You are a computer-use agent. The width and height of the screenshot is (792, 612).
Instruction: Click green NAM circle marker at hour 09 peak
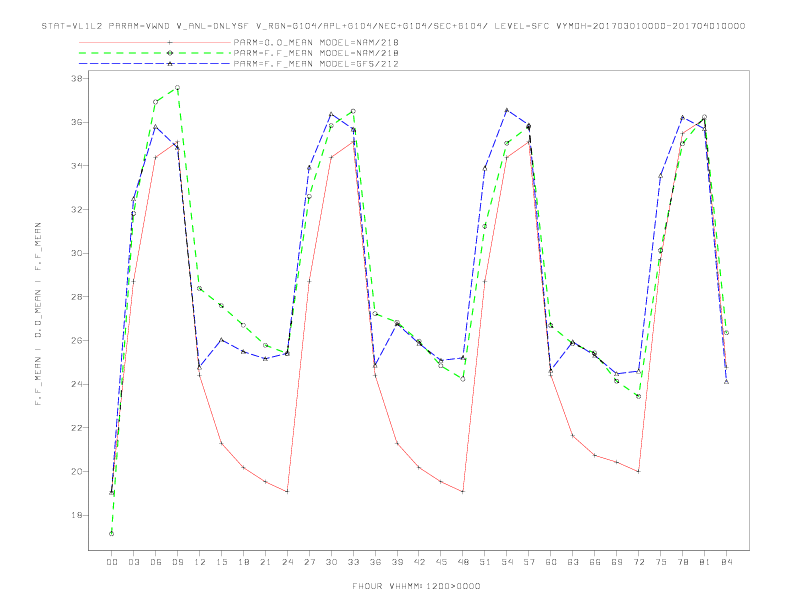tap(177, 88)
